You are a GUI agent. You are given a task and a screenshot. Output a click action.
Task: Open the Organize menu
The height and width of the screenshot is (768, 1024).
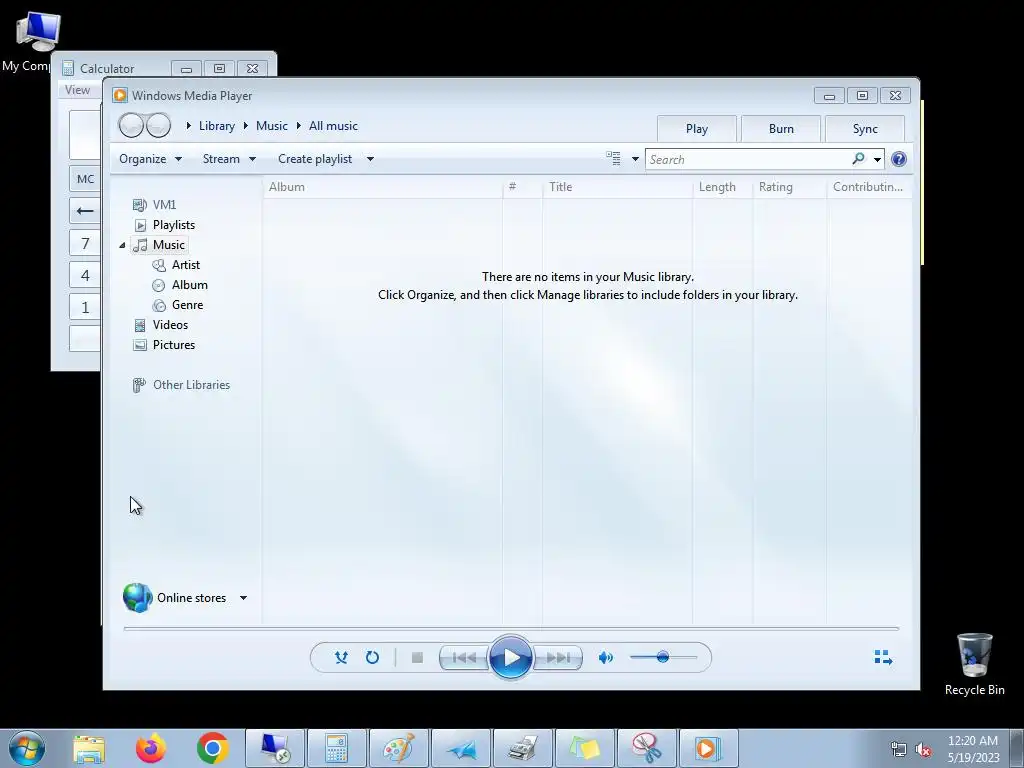click(x=150, y=159)
